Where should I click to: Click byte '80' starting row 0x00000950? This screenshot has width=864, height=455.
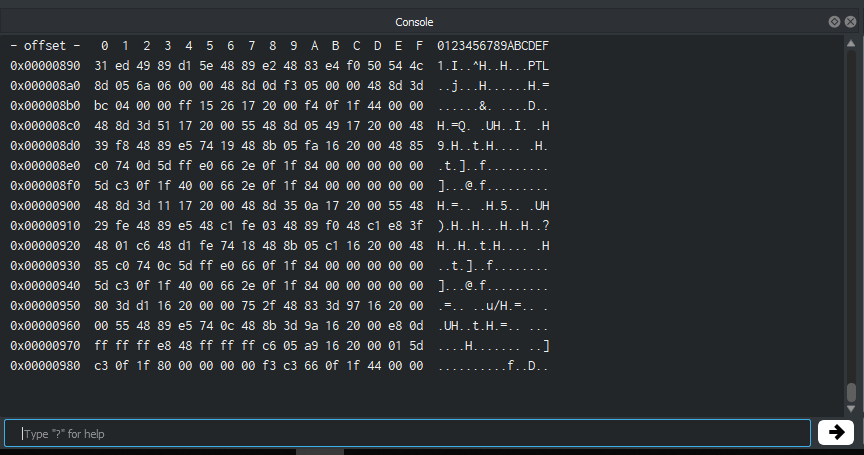pos(101,306)
